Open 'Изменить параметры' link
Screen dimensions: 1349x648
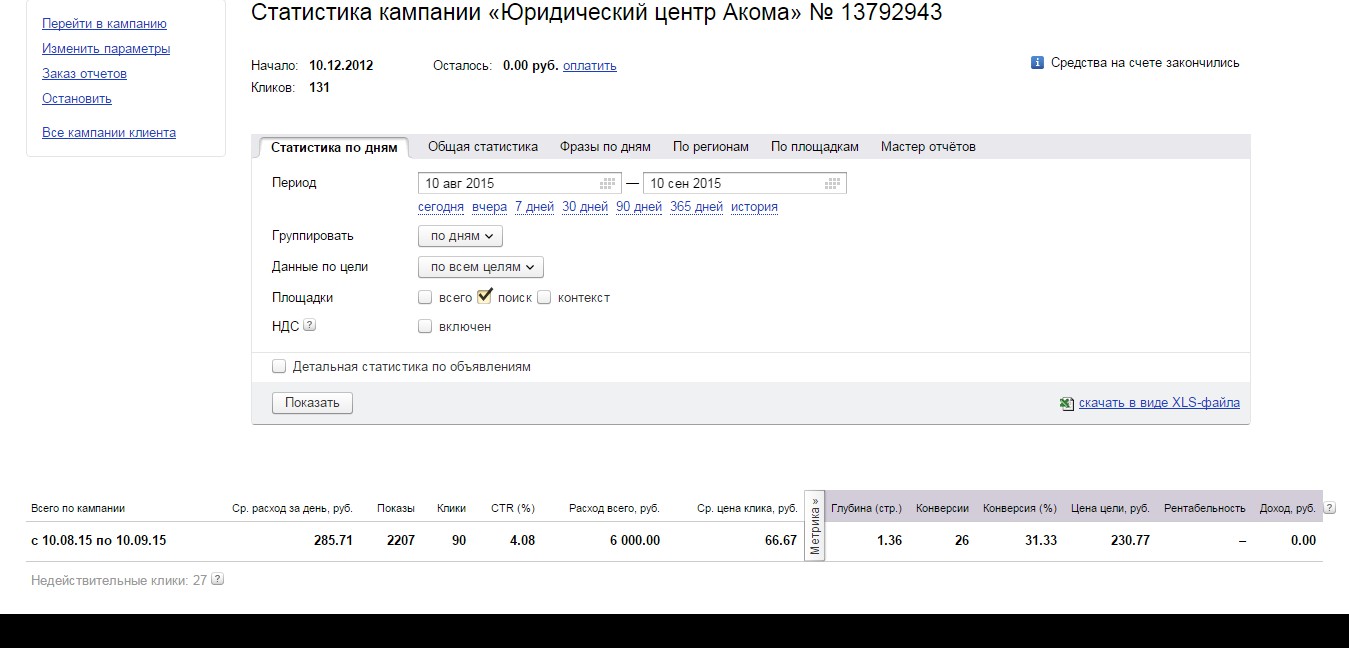[106, 49]
